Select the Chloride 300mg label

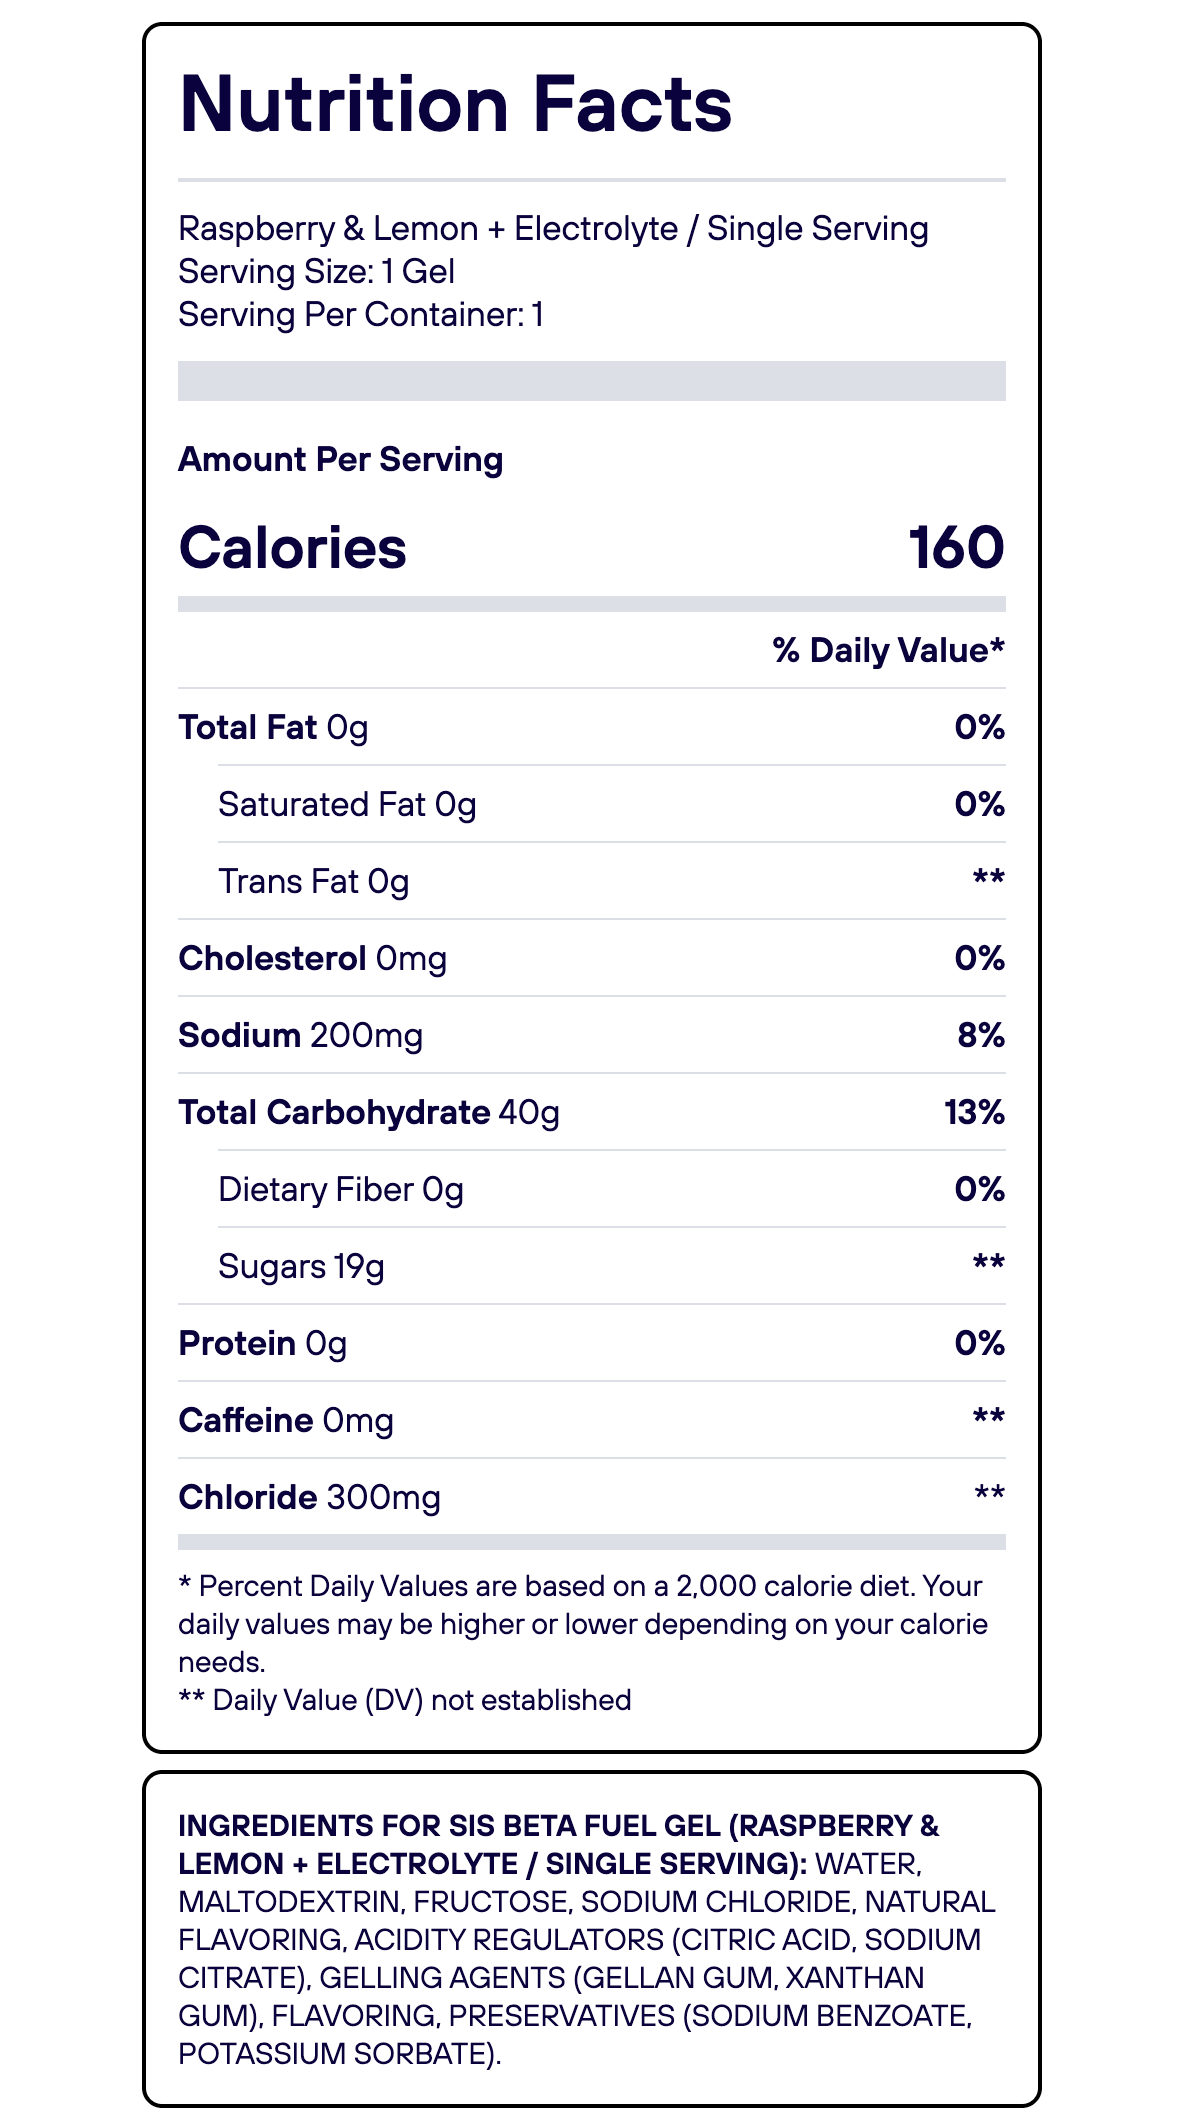(x=309, y=1498)
